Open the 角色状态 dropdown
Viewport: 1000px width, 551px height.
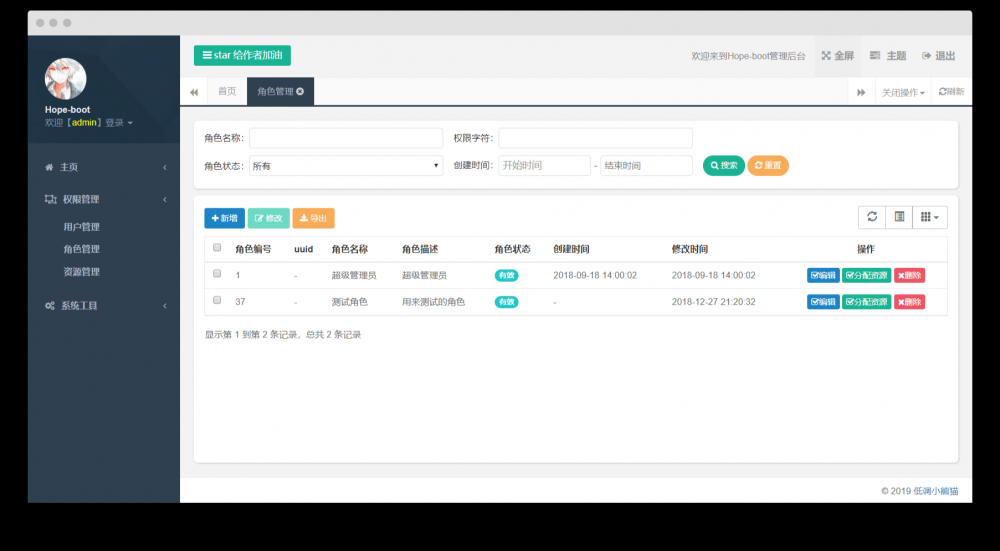pos(346,166)
